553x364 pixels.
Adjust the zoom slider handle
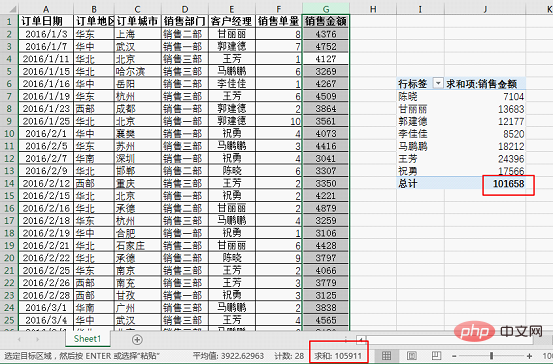(x=491, y=356)
